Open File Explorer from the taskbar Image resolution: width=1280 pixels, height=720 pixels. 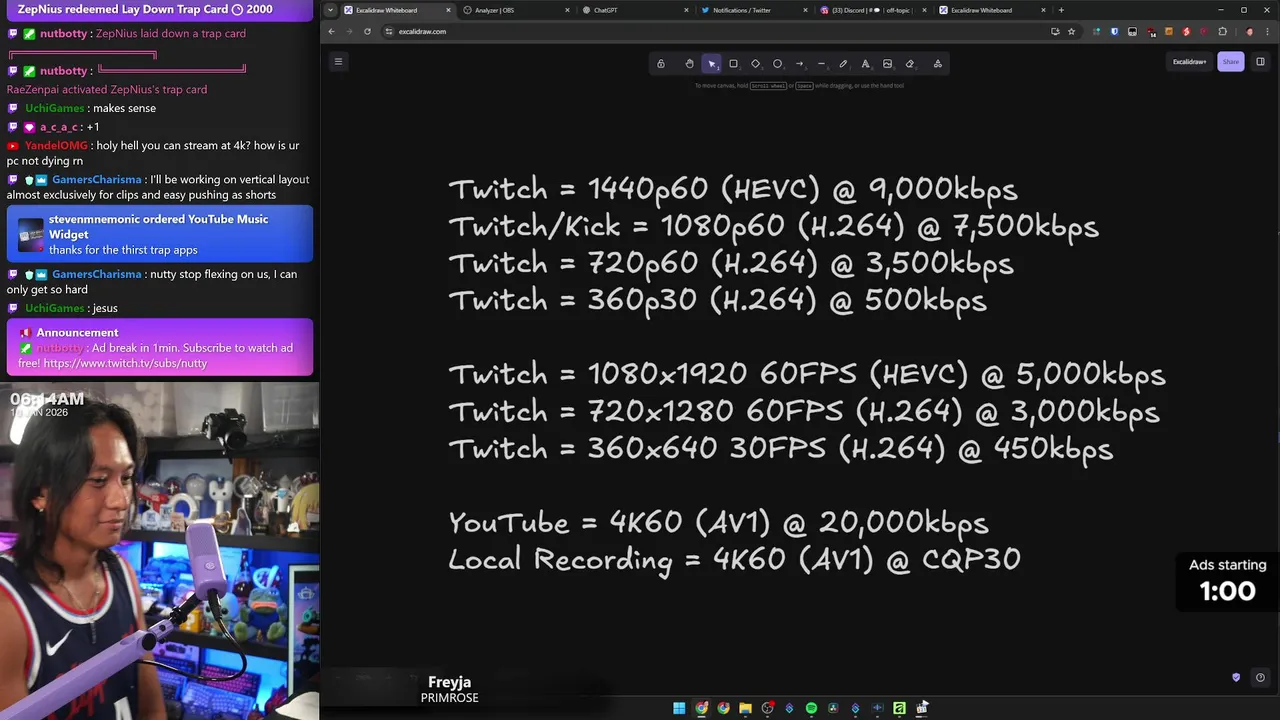[745, 708]
